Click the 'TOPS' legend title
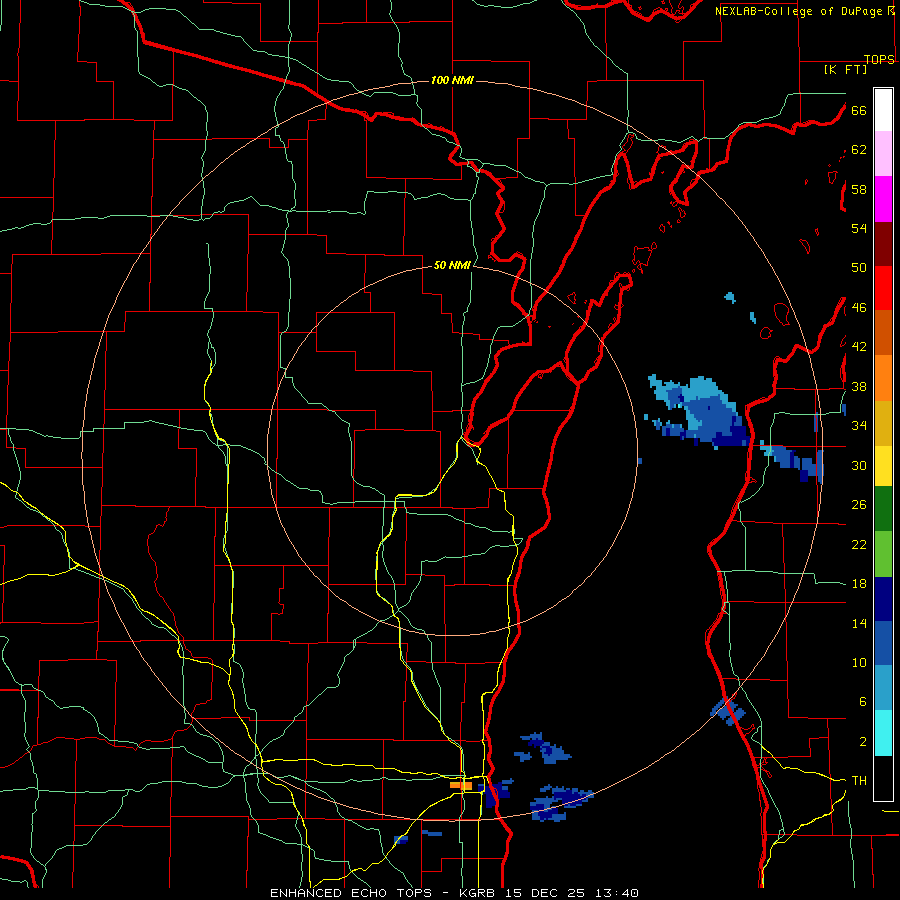900x900 pixels. (879, 59)
